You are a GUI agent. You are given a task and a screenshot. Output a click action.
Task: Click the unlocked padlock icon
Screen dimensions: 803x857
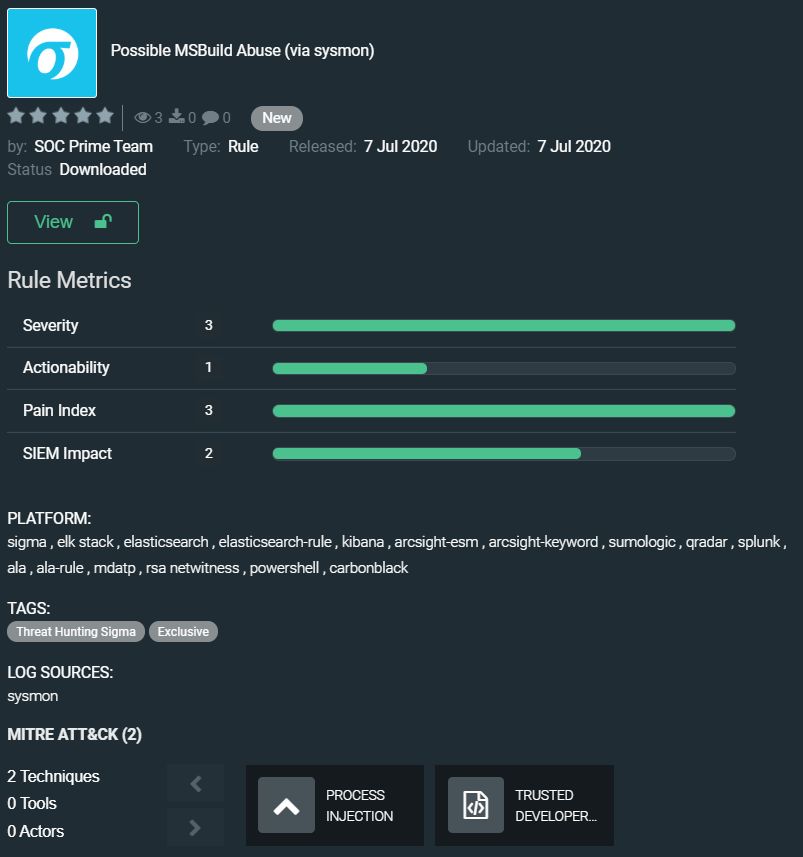pos(102,222)
